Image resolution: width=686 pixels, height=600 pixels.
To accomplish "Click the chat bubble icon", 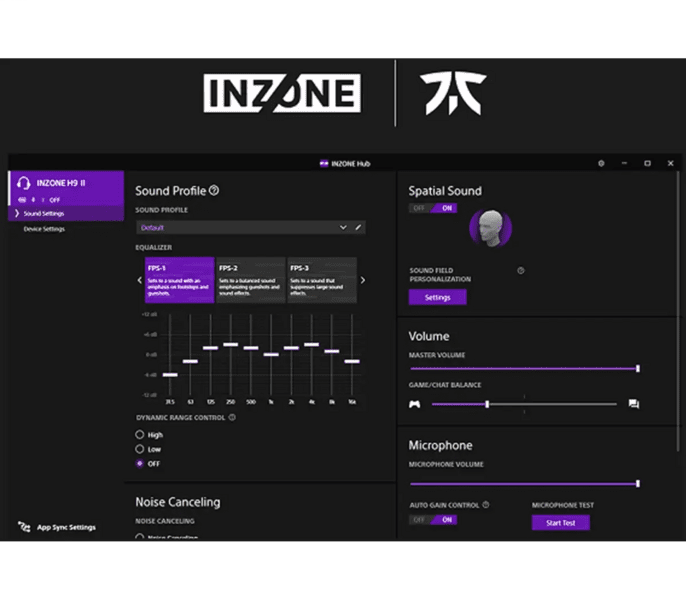I will (x=633, y=404).
